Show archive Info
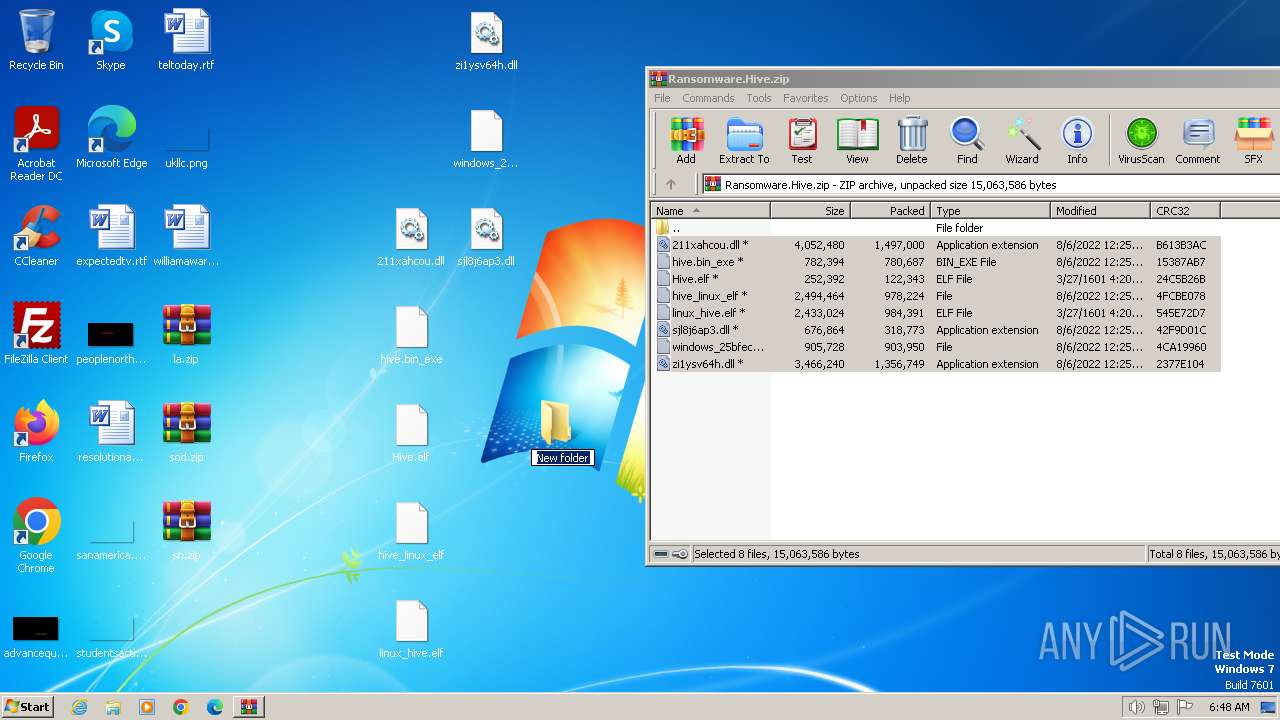Viewport: 1280px width, 720px height. [x=1077, y=140]
